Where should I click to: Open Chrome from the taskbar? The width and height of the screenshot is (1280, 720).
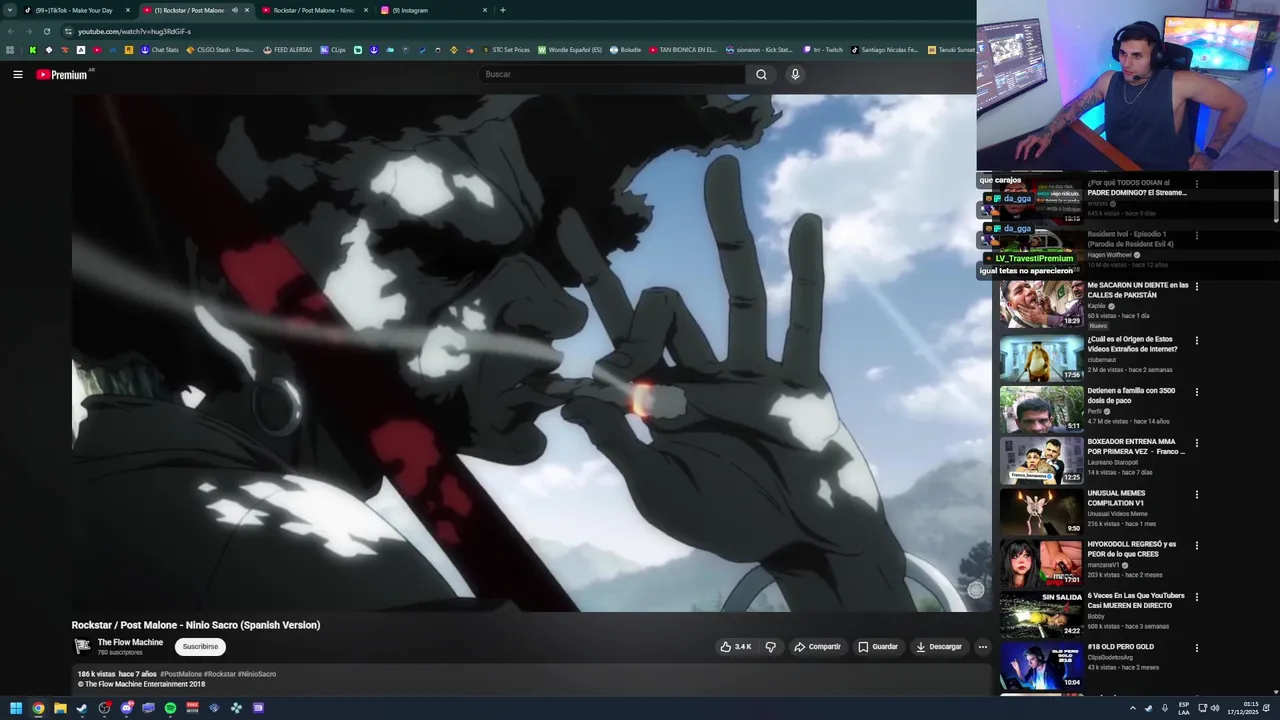(38, 708)
